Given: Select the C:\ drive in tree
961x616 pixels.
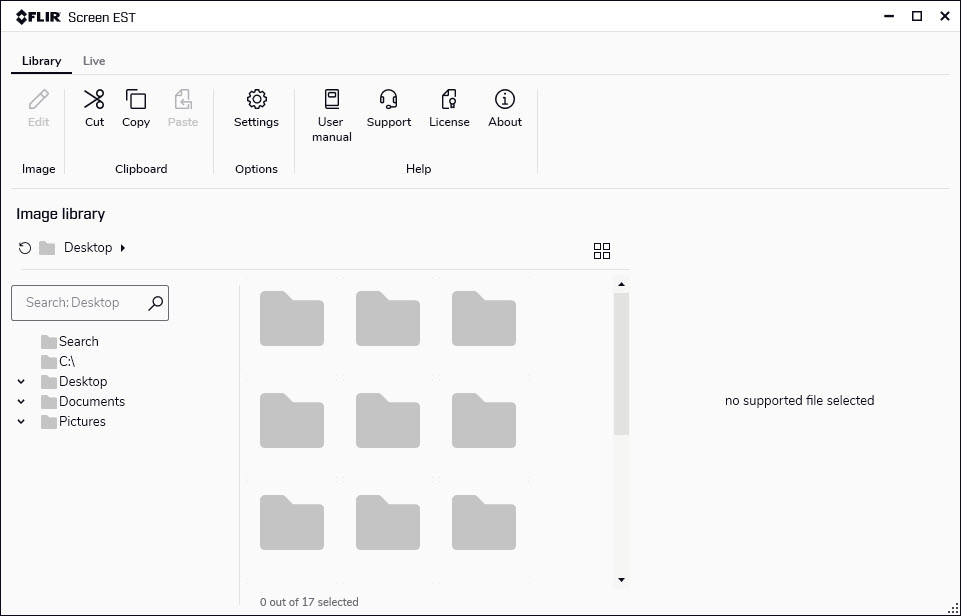Looking at the screenshot, I should (66, 362).
